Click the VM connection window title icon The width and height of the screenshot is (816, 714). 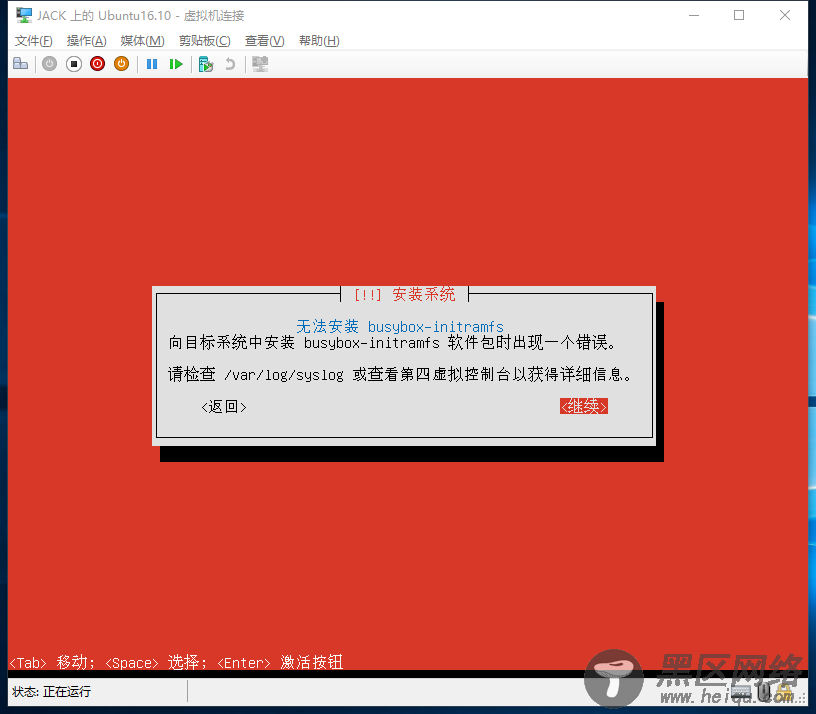pyautogui.click(x=23, y=15)
